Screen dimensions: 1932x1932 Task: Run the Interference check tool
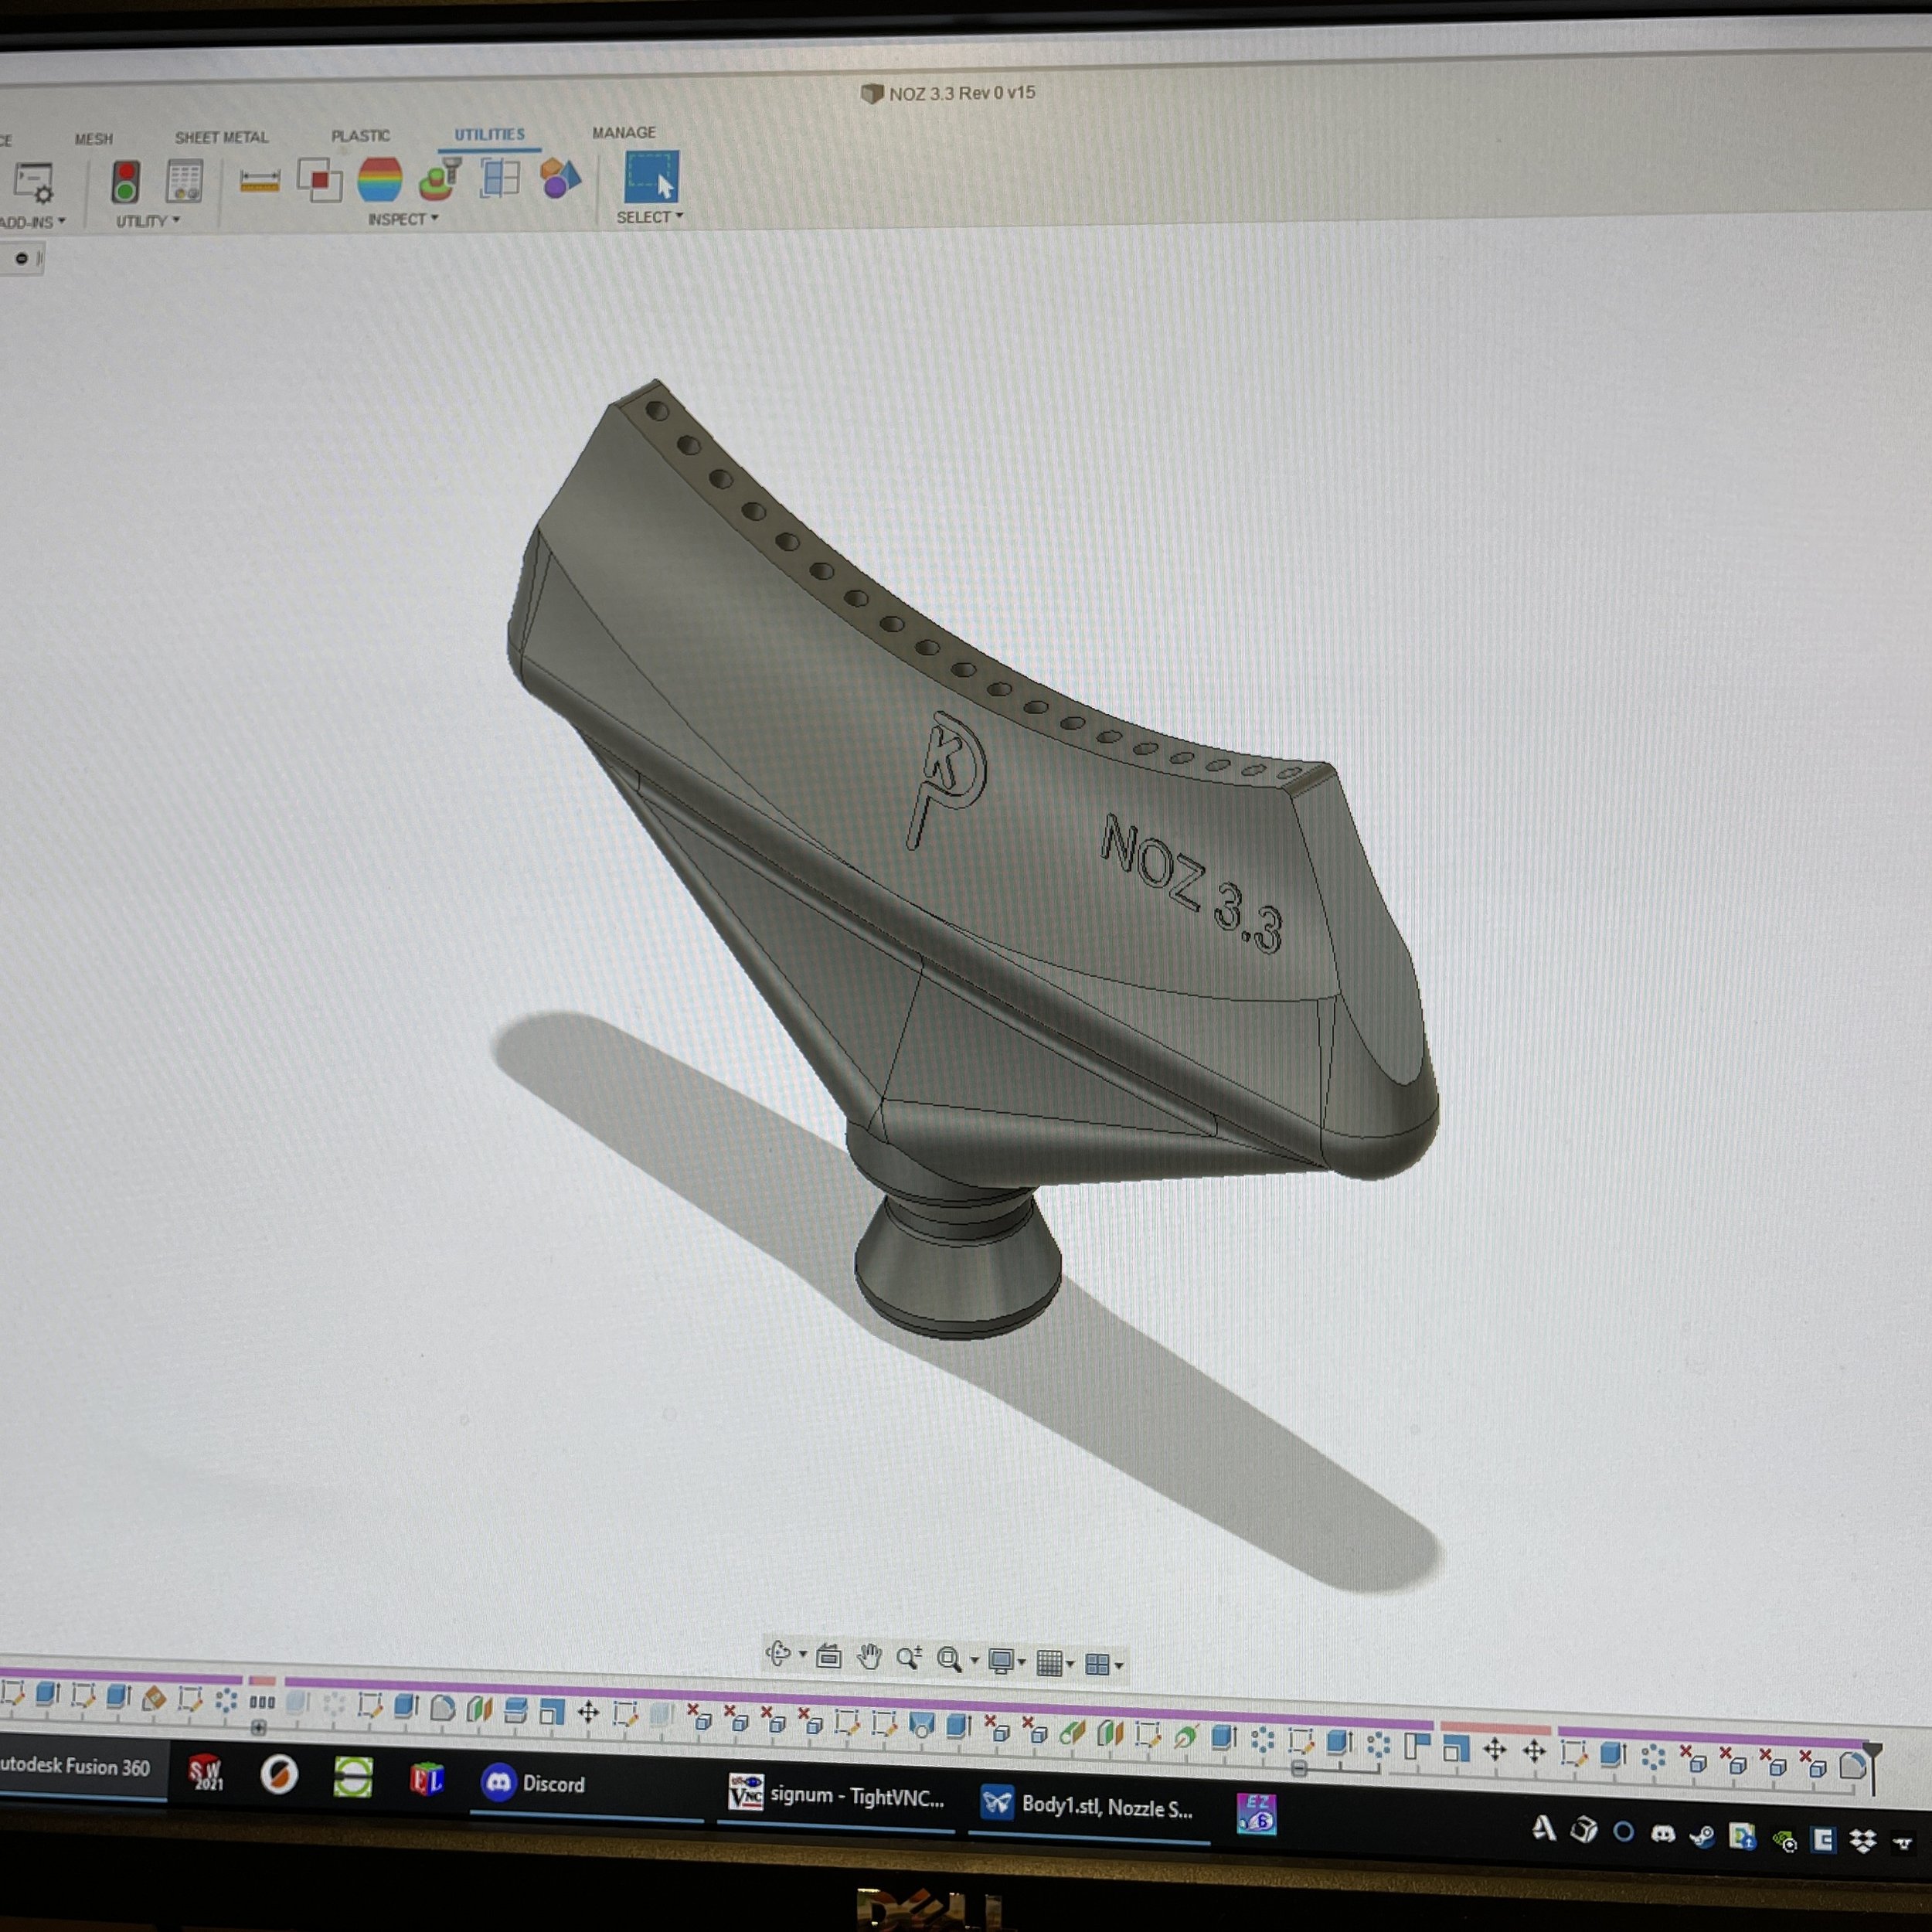pos(320,181)
